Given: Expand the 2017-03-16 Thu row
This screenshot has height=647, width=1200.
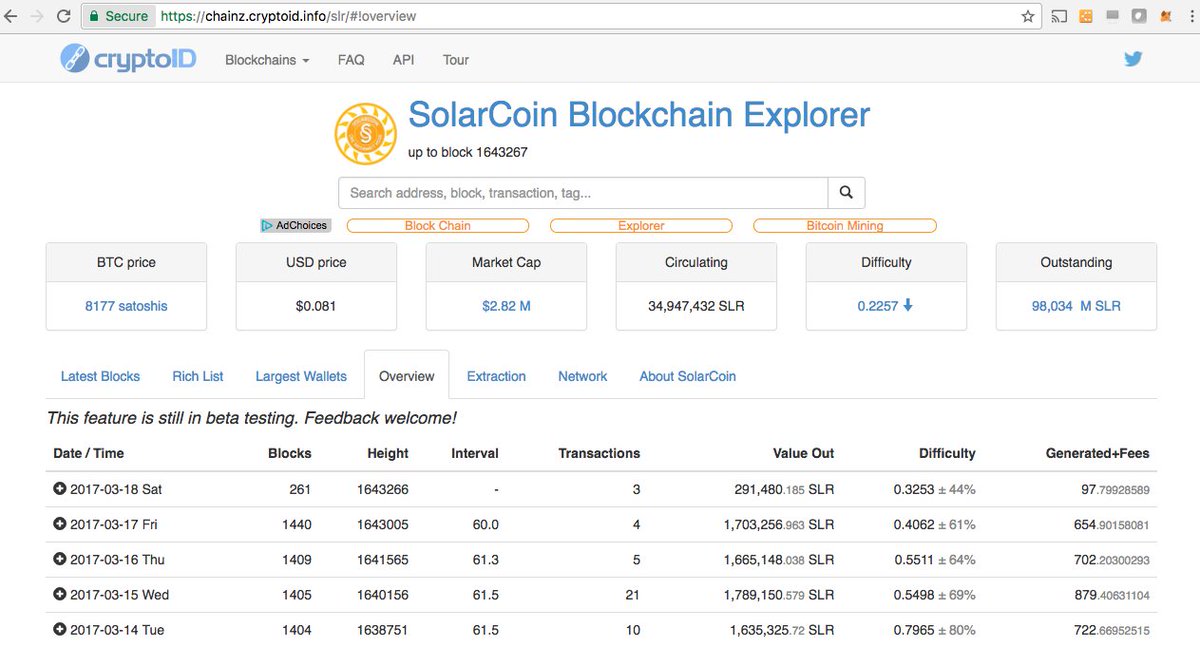Looking at the screenshot, I should tap(59, 559).
